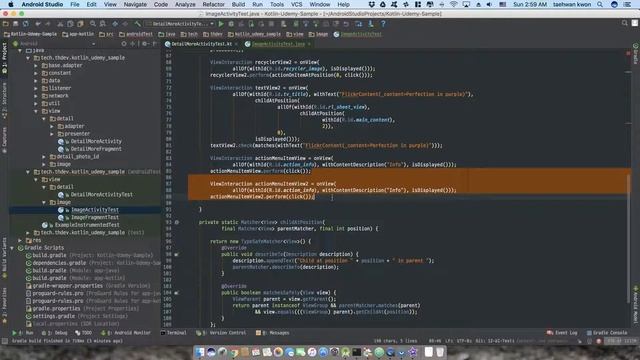Viewport: 640px width, 360px height.
Task: Expand the res folder
Action: 20,240
